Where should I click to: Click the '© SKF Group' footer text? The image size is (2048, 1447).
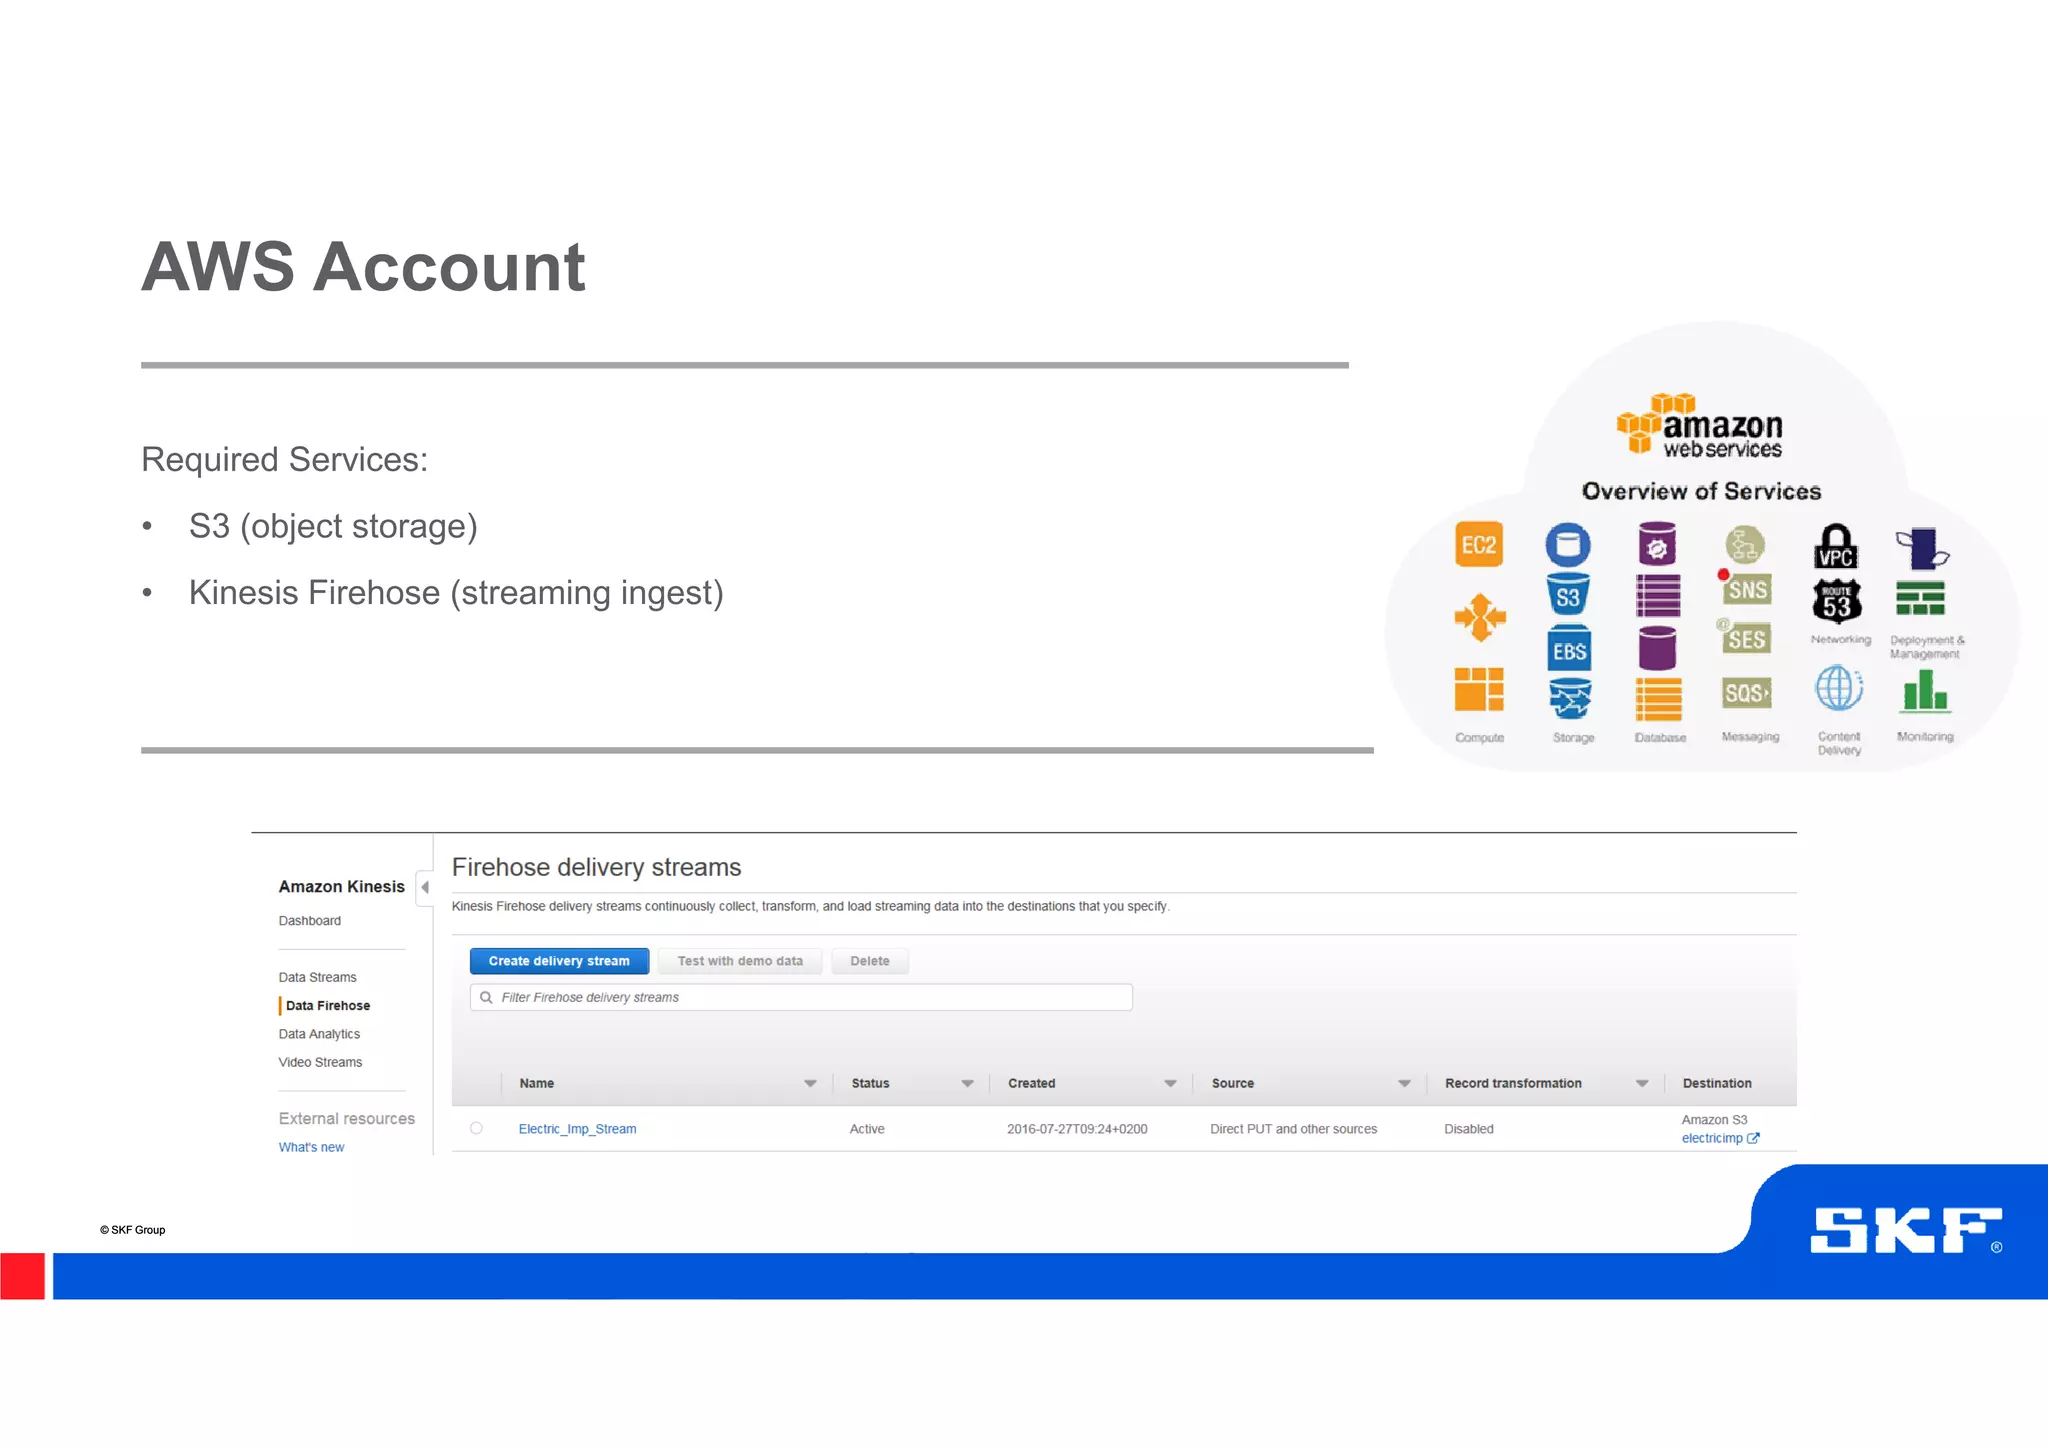(132, 1230)
